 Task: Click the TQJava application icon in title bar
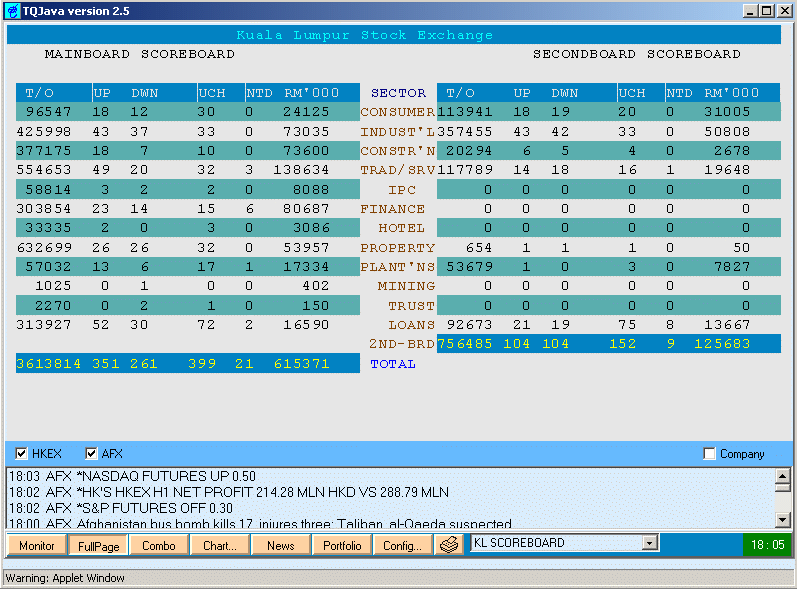click(12, 11)
